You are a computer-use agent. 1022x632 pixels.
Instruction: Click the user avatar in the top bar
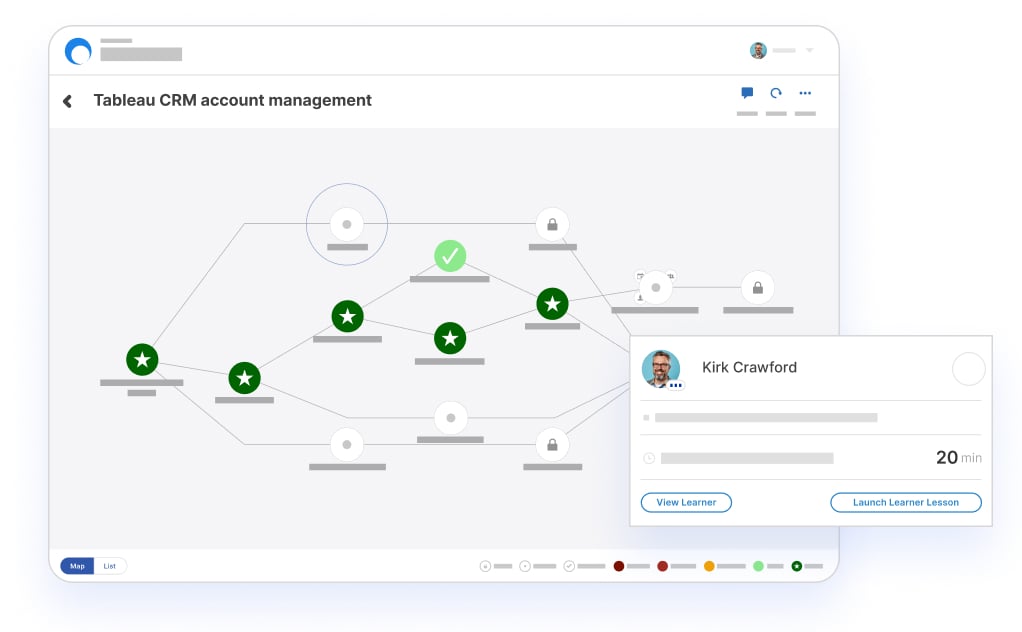(x=758, y=51)
